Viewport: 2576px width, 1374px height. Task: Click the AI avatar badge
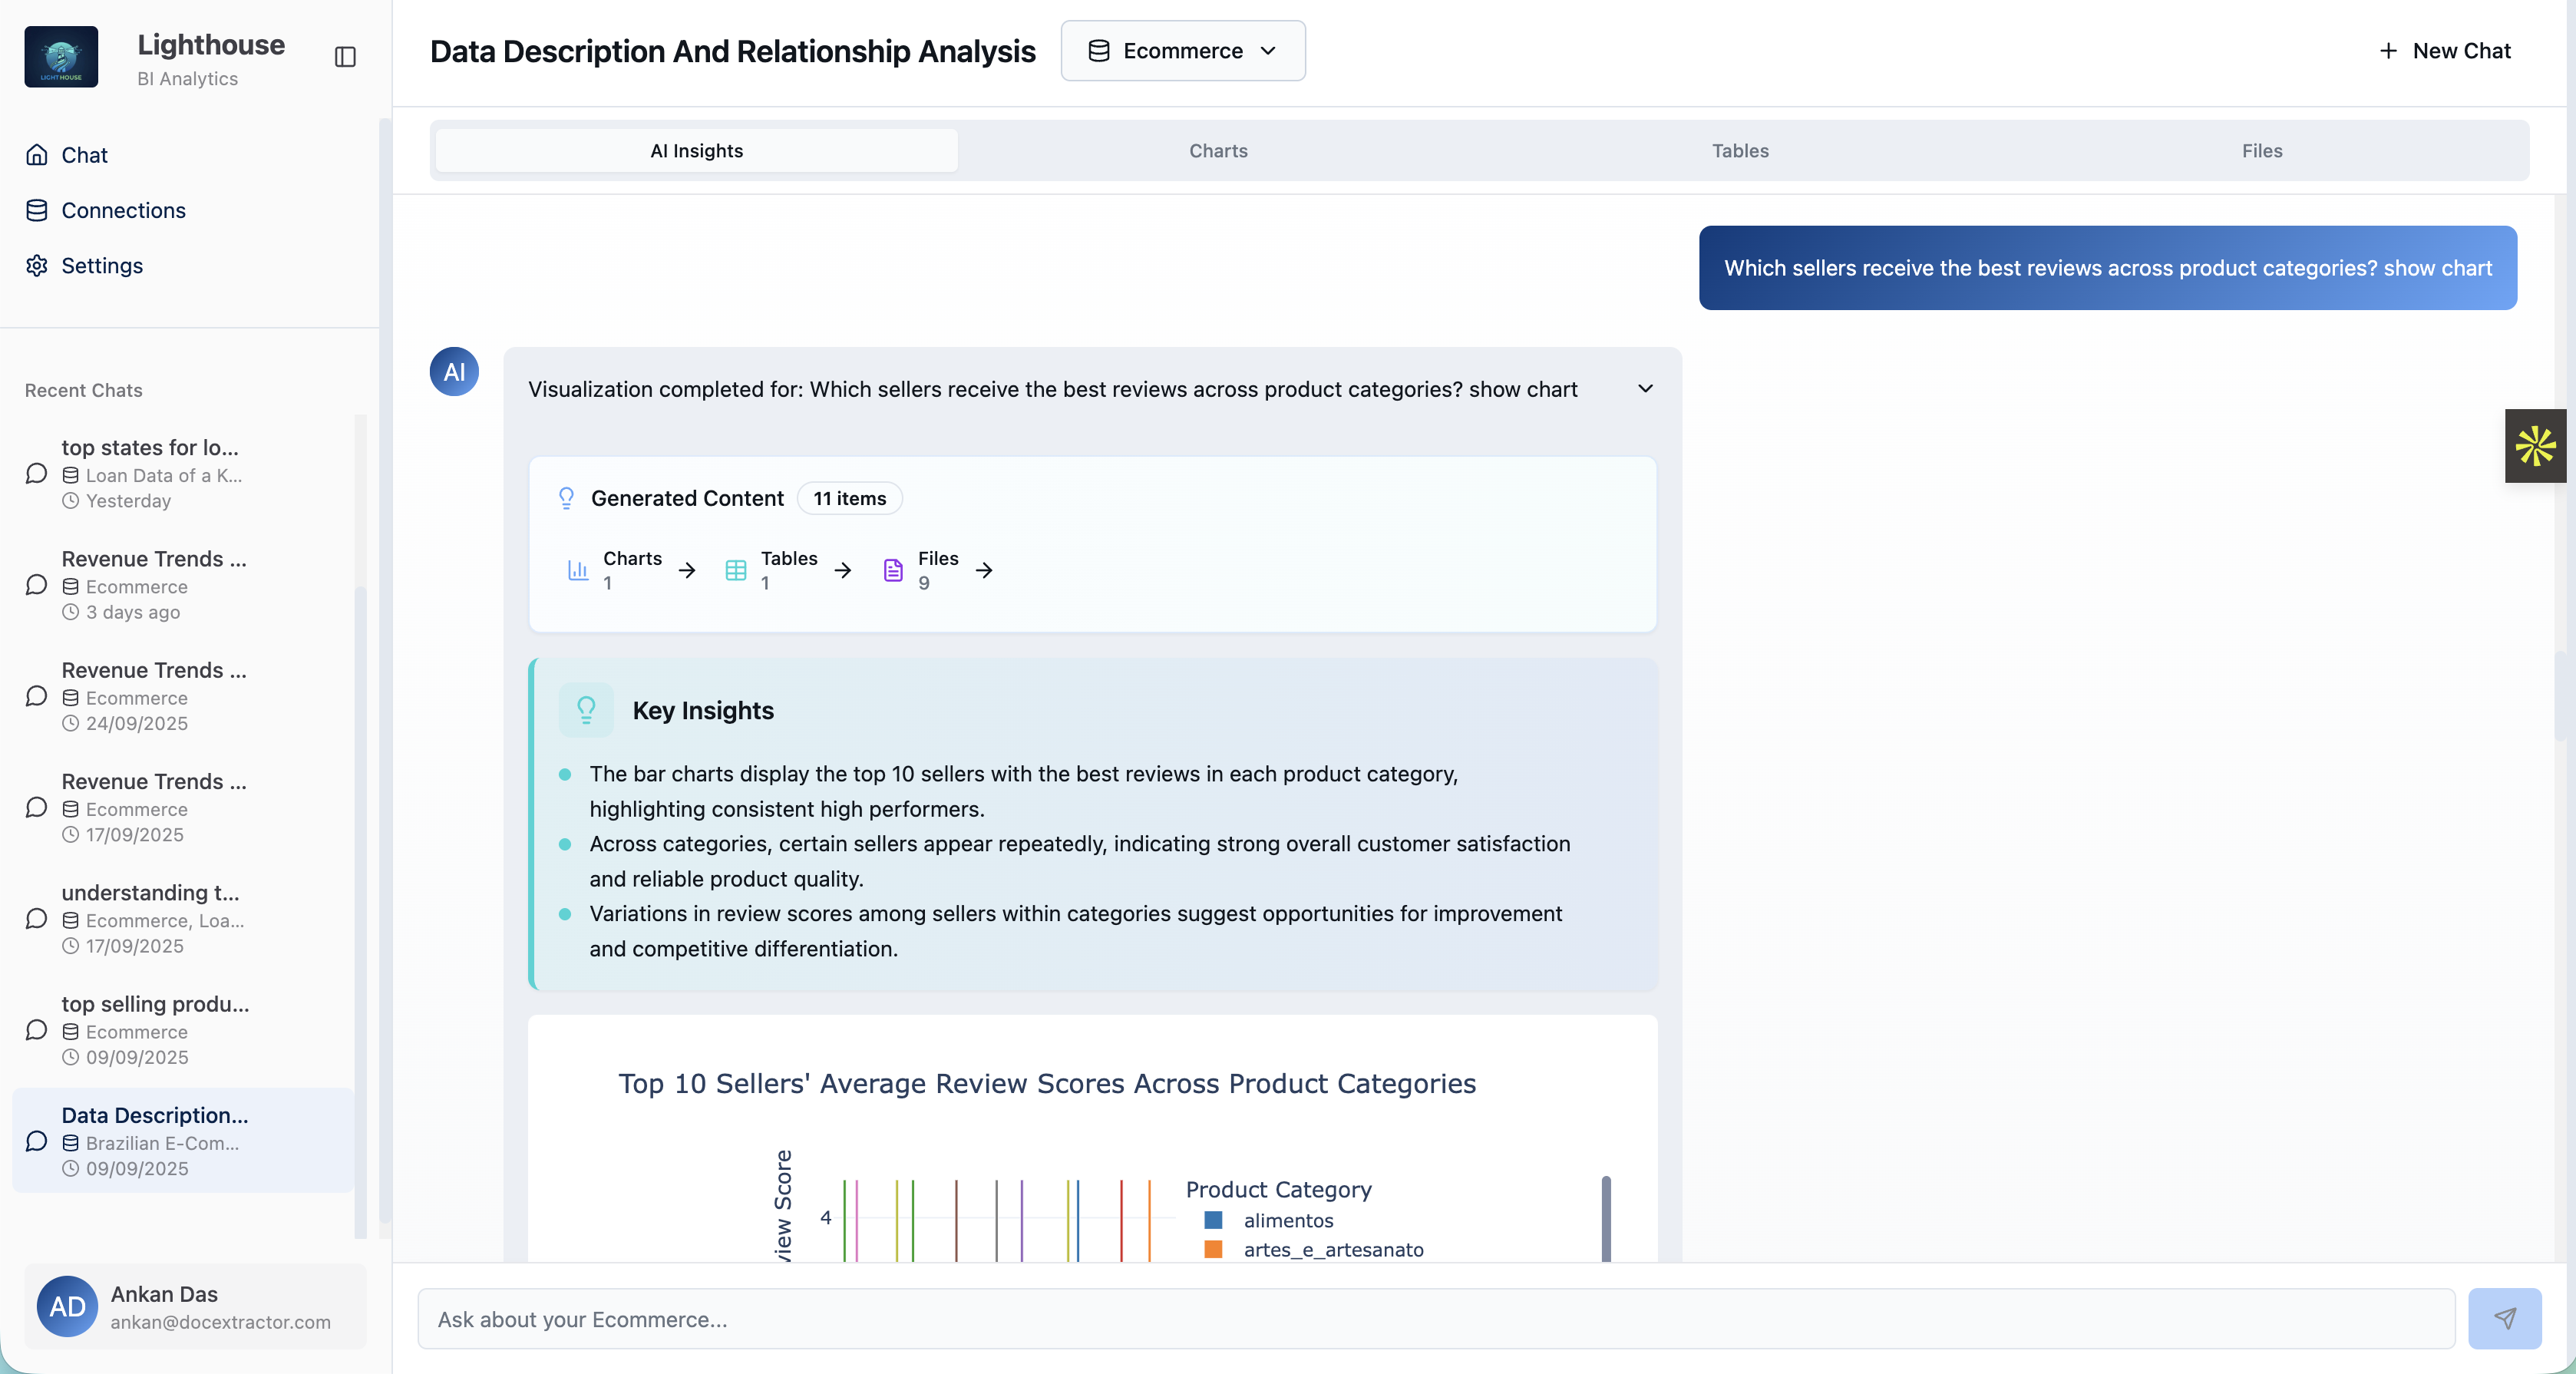click(x=454, y=372)
